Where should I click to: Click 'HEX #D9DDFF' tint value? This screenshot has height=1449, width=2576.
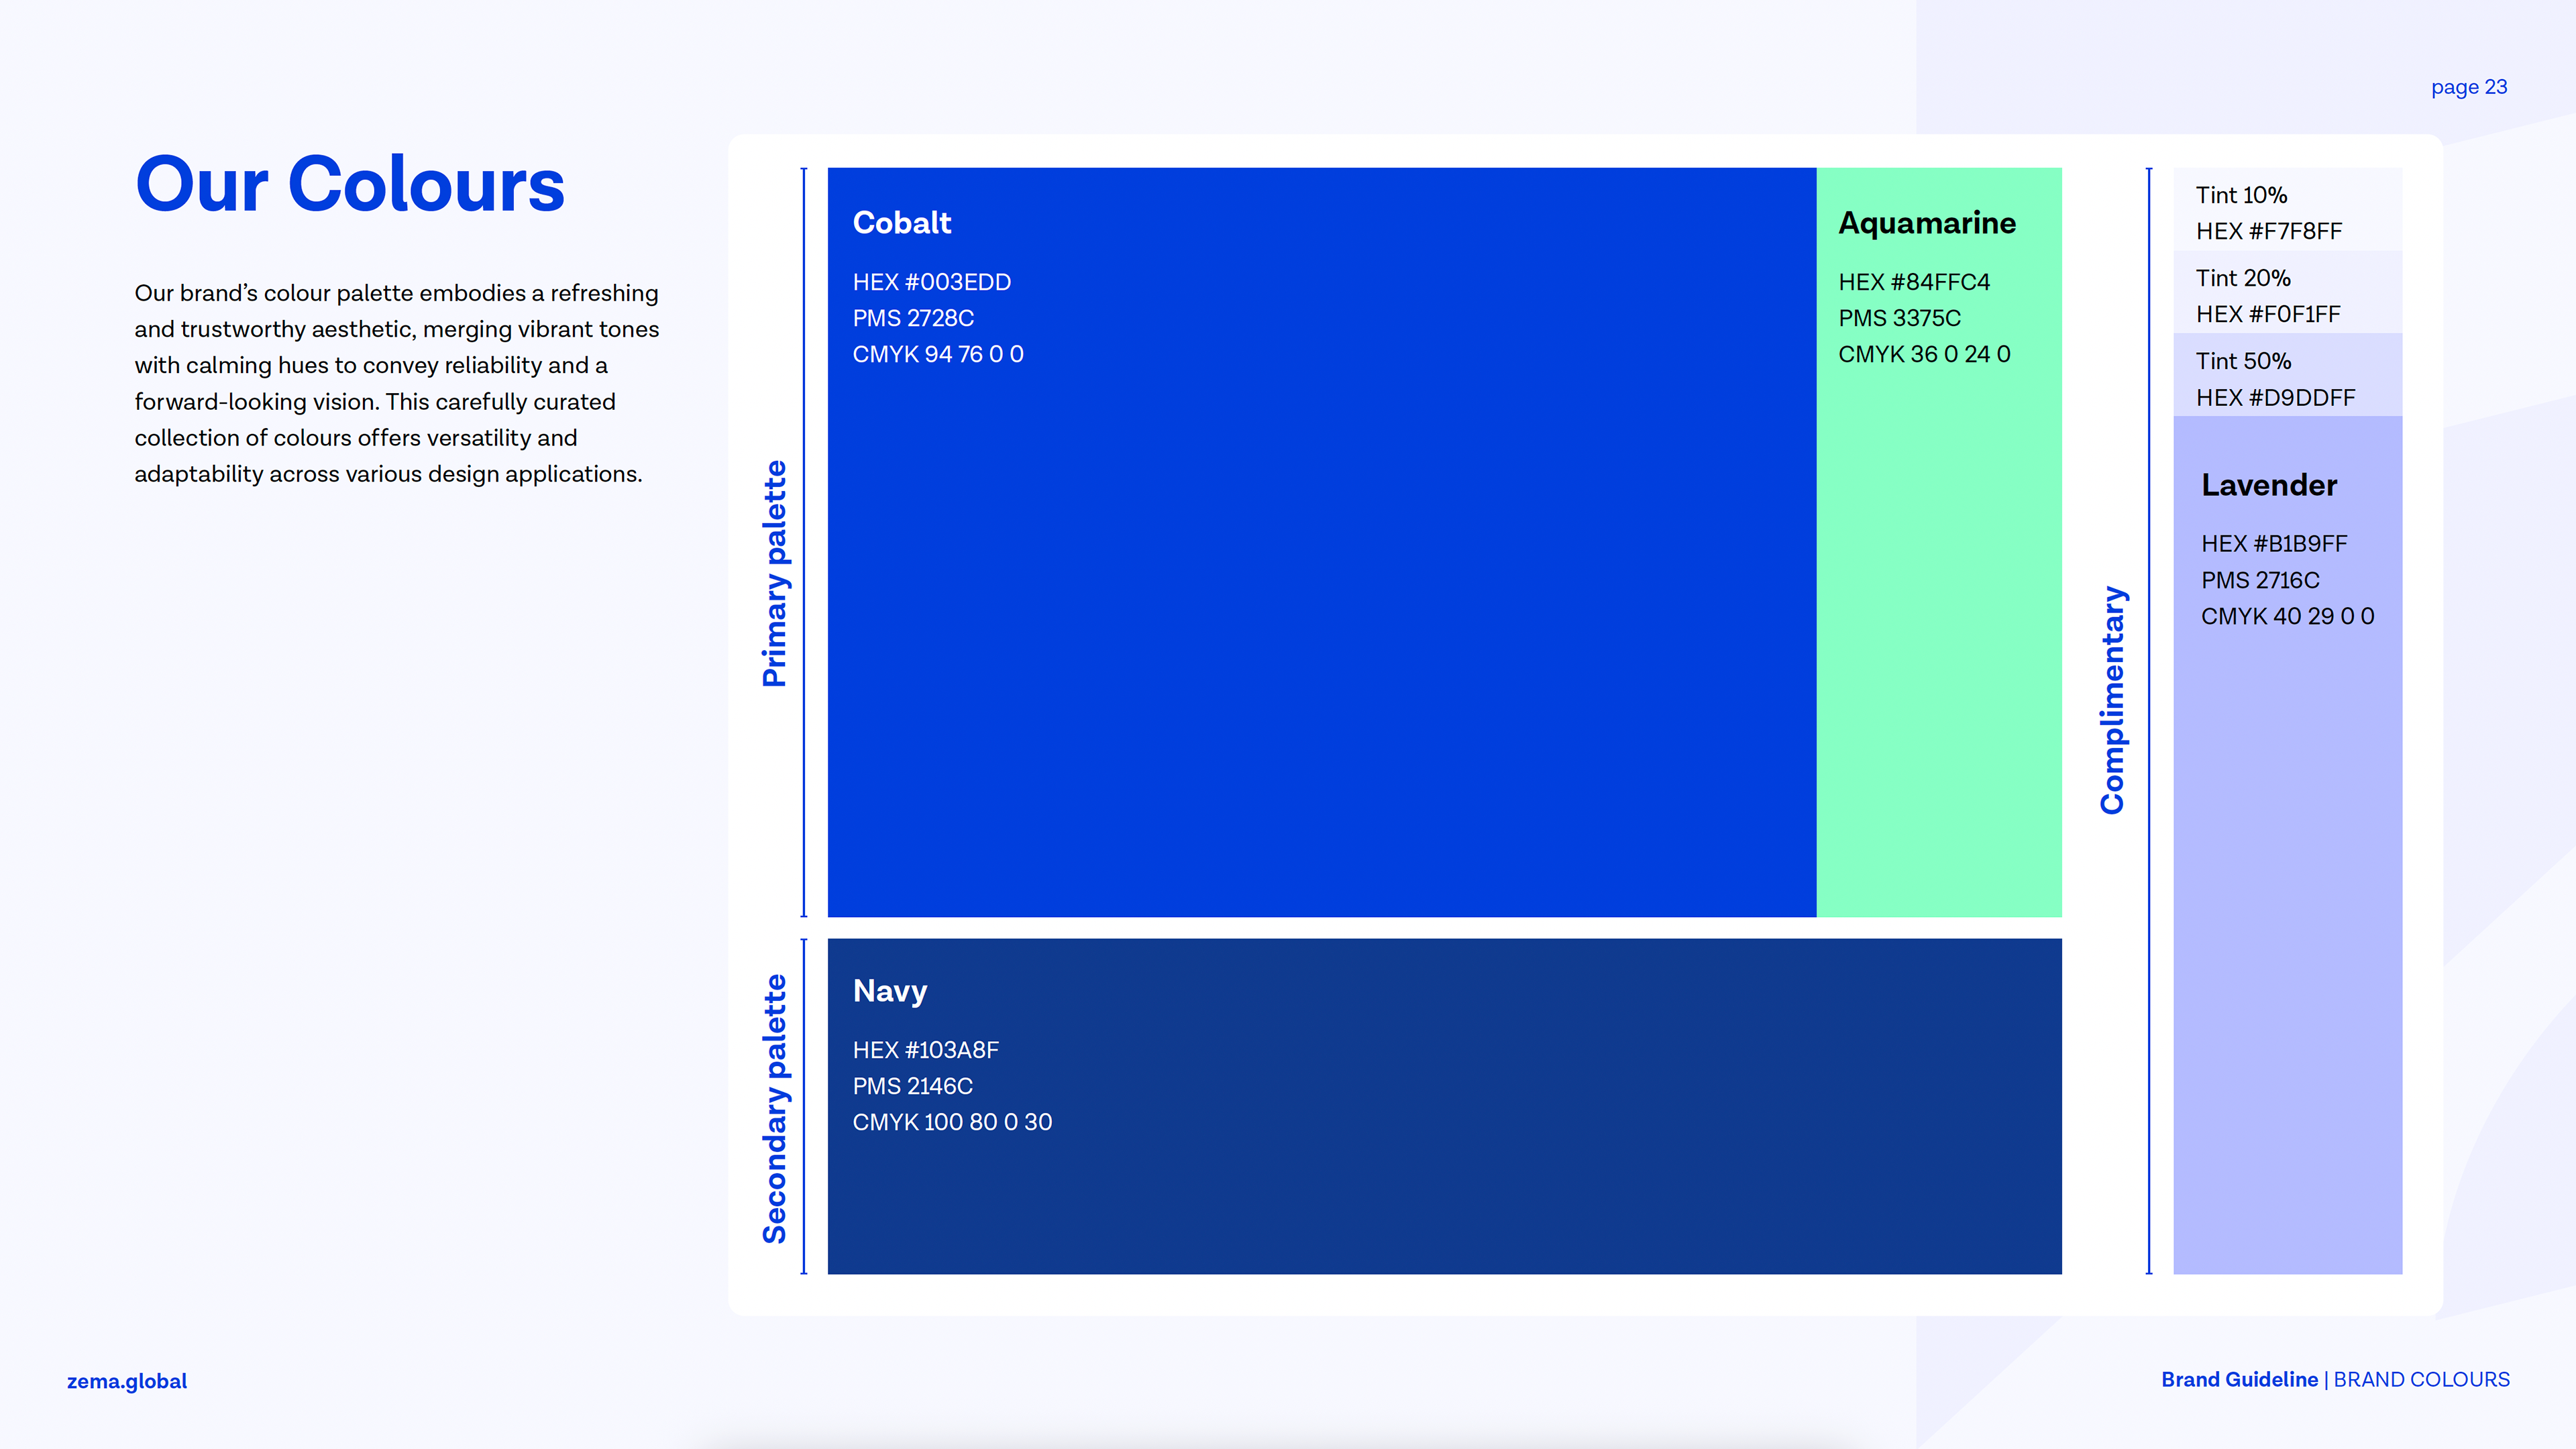click(x=2275, y=398)
